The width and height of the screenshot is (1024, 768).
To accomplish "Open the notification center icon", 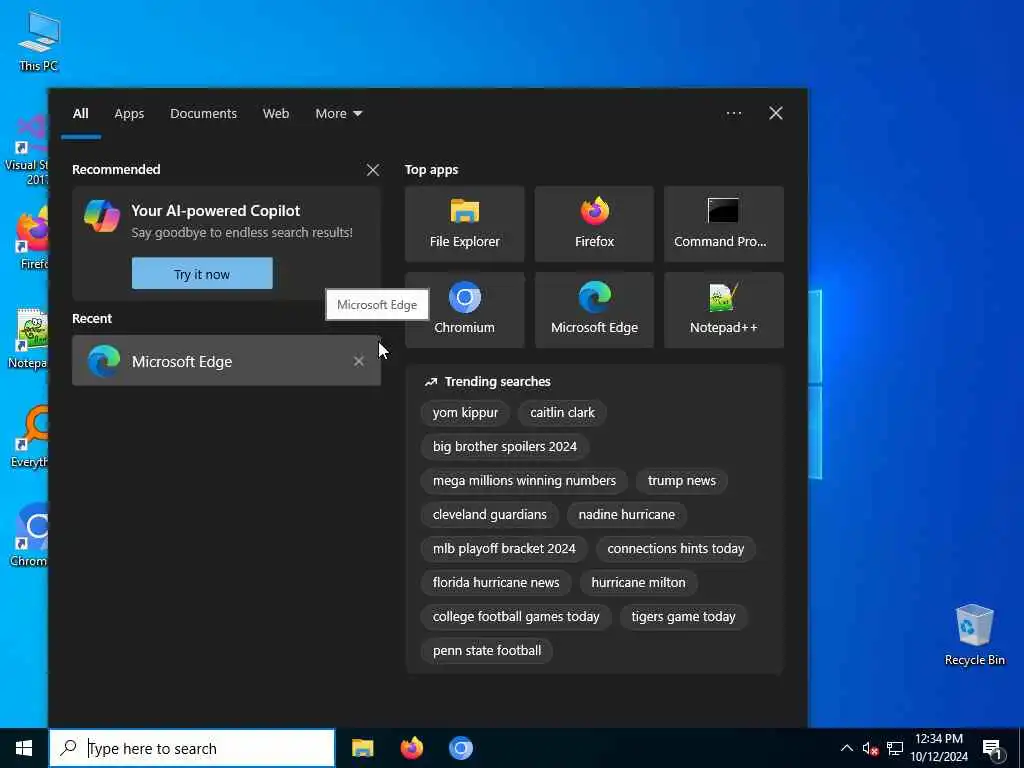I will [992, 749].
